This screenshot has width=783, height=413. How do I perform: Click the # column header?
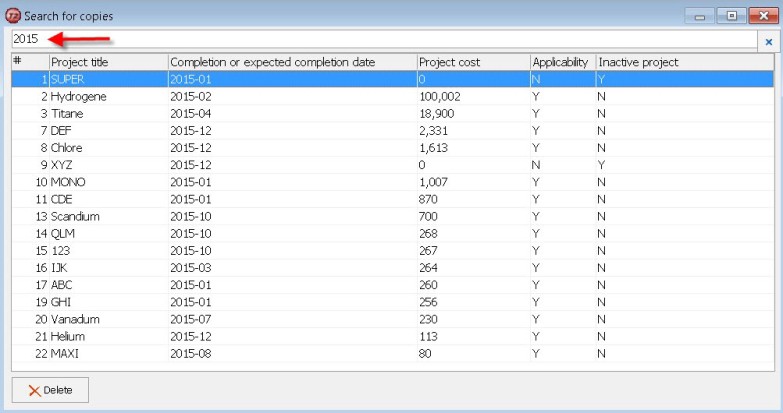[x=30, y=62]
